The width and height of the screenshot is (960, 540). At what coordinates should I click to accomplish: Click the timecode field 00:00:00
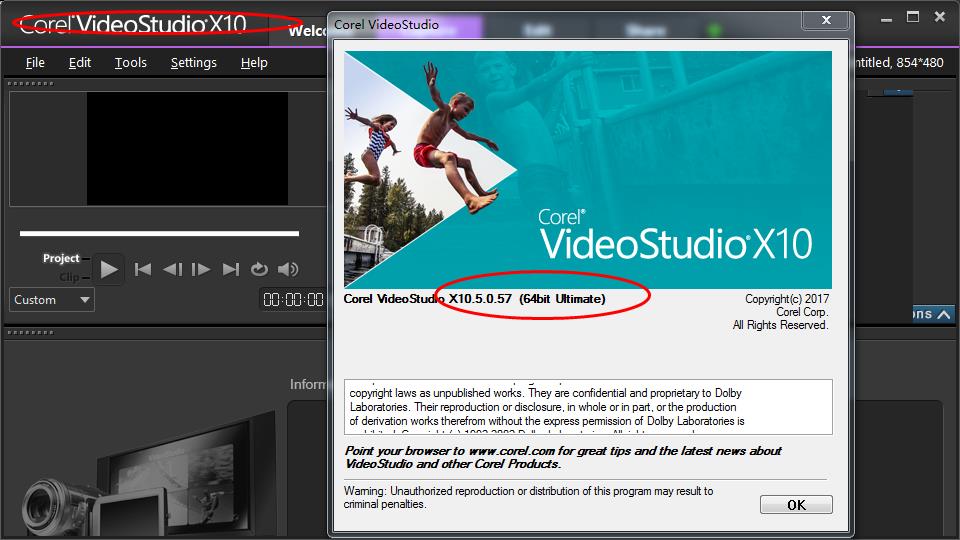(x=293, y=299)
